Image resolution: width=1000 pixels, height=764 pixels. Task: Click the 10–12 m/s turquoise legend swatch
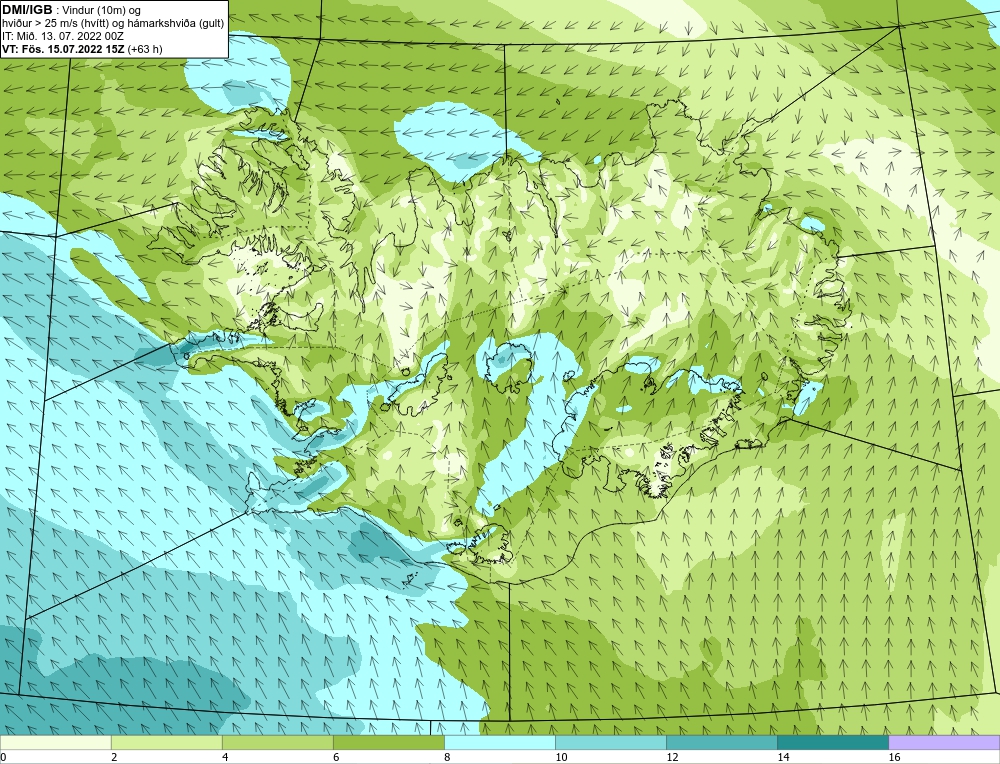[x=611, y=743]
